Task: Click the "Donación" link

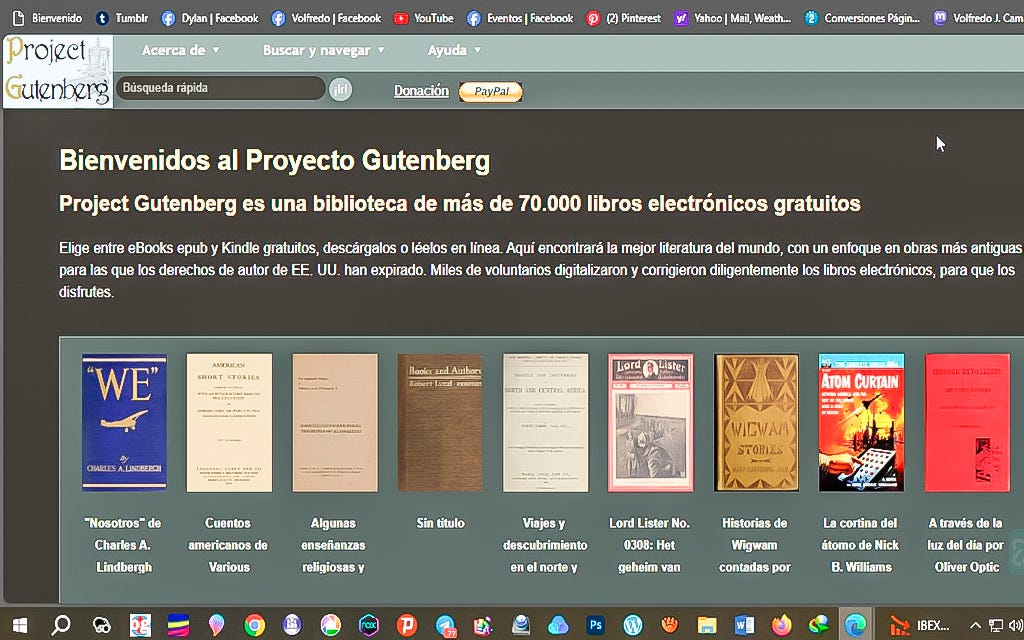Action: 420,91
